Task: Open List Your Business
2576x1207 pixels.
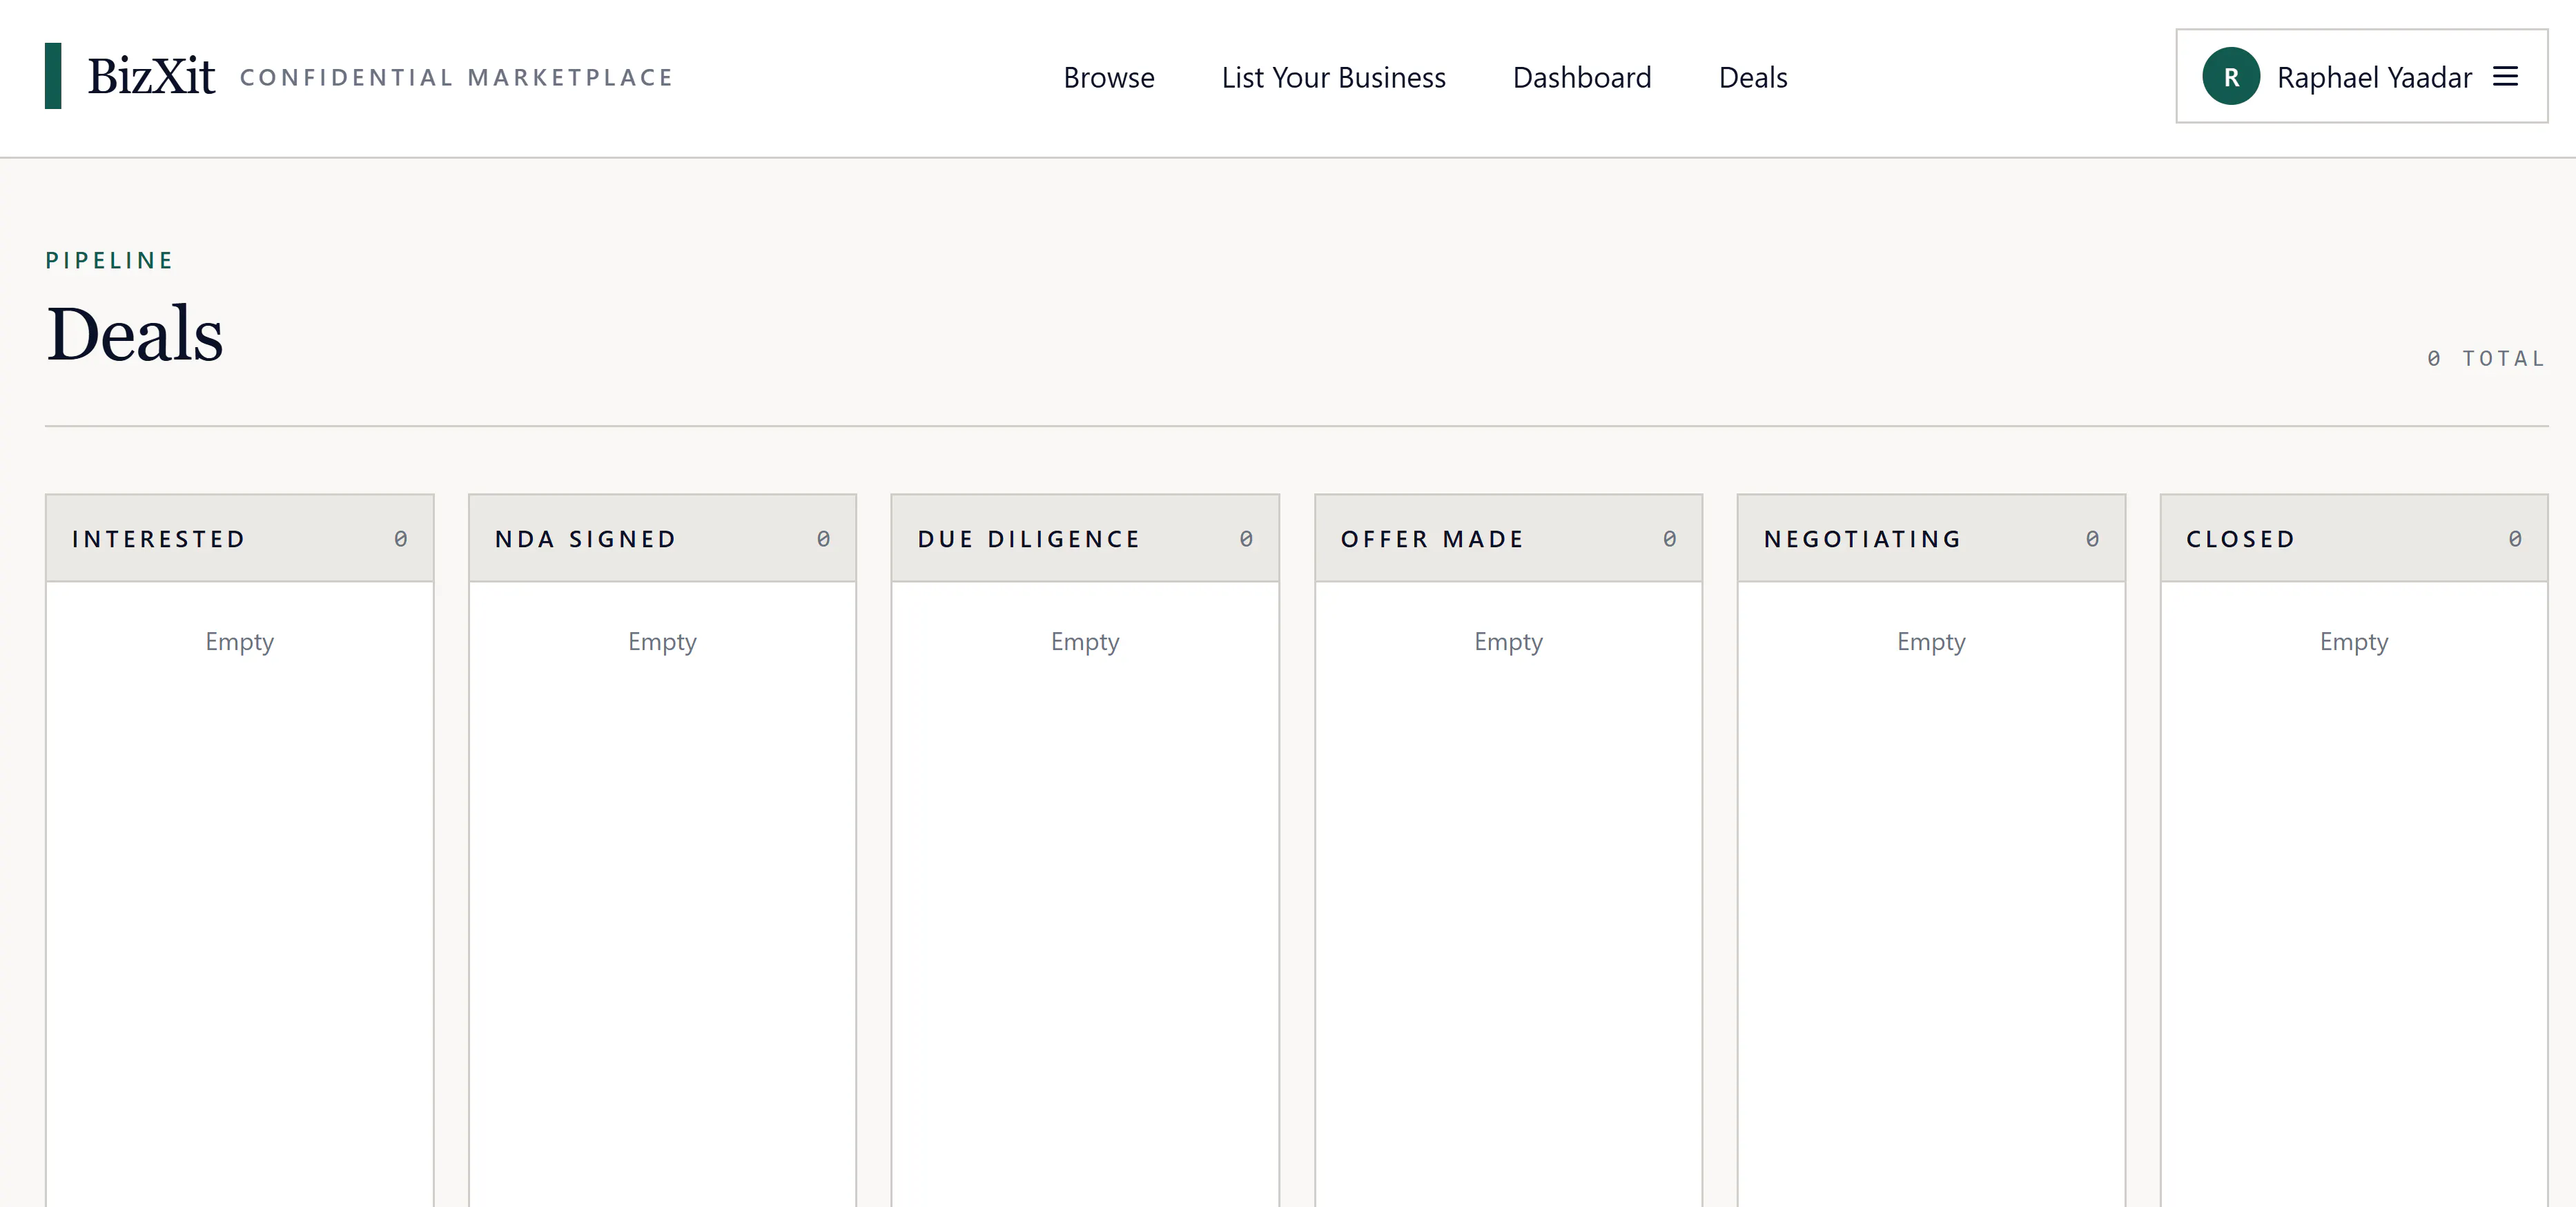Action: 1333,77
